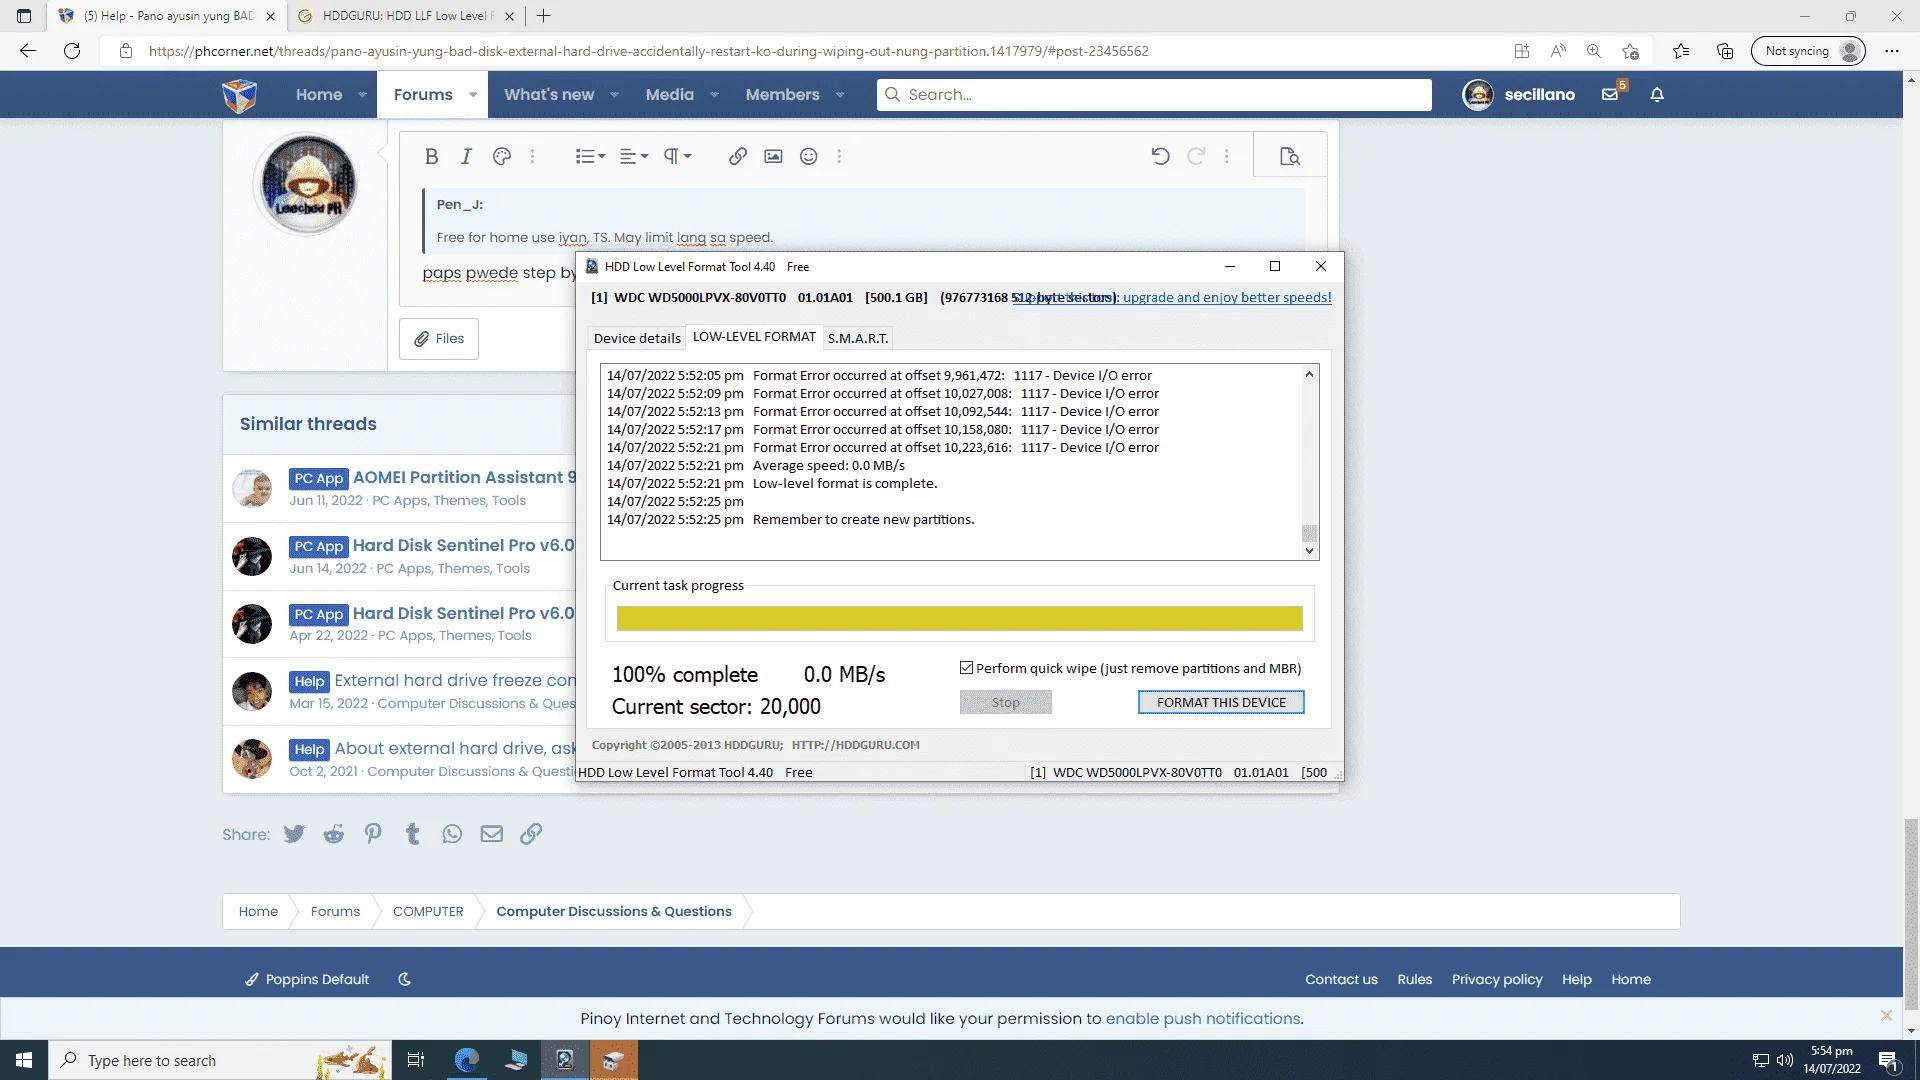
Task: Expand the Home menu dropdown arrow
Action: point(362,95)
